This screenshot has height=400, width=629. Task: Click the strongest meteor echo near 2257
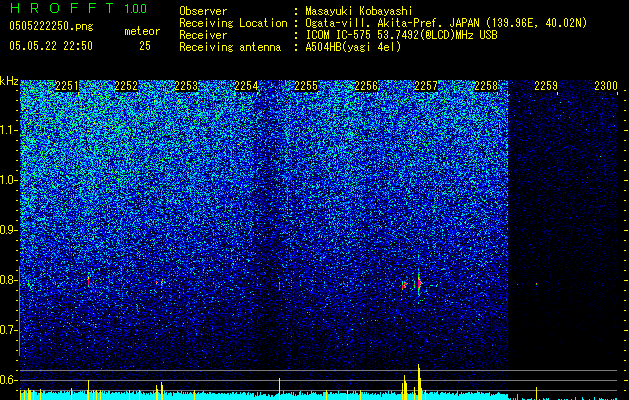[x=419, y=284]
